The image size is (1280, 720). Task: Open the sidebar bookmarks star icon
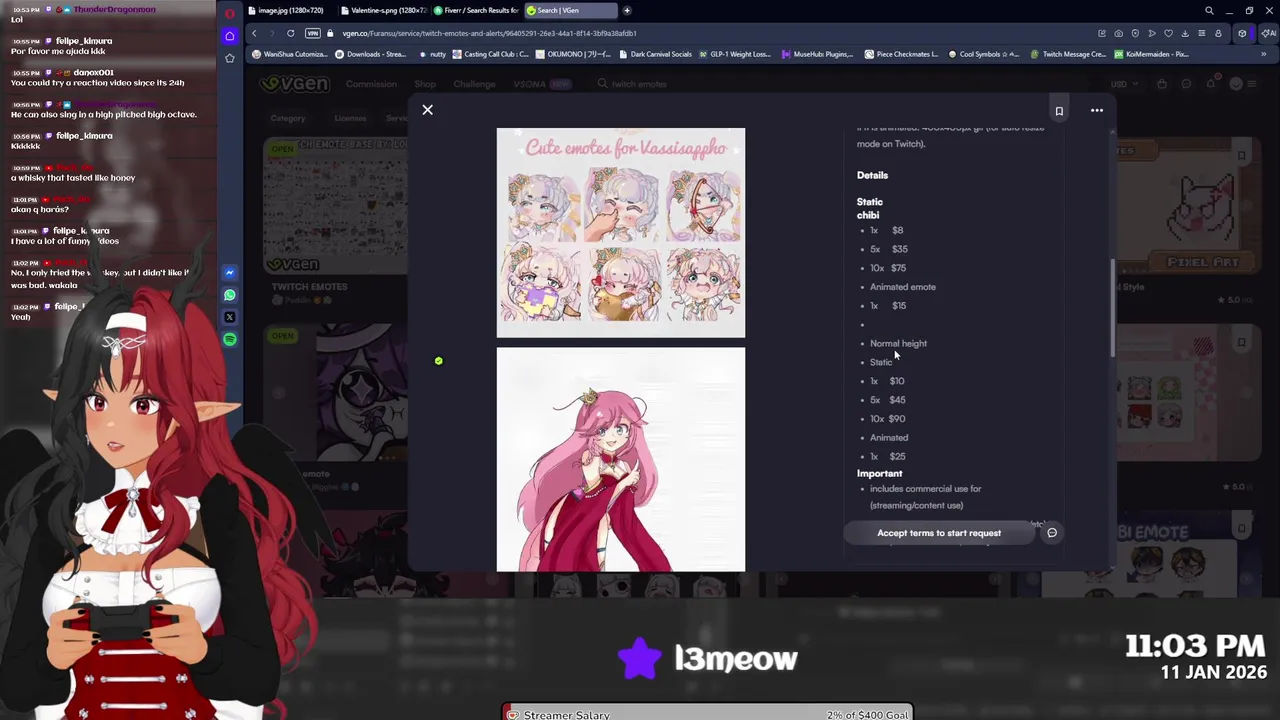point(229,58)
